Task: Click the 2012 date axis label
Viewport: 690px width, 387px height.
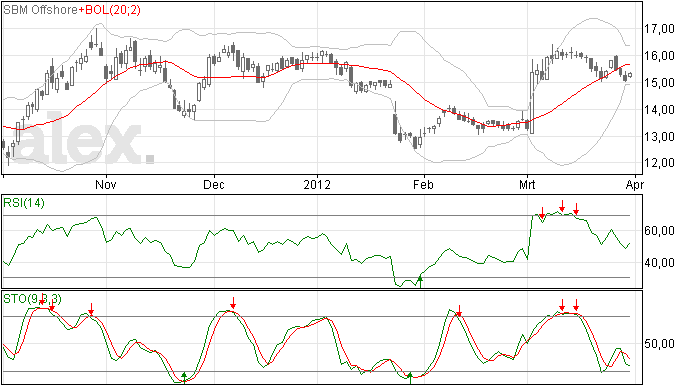Action: point(317,184)
